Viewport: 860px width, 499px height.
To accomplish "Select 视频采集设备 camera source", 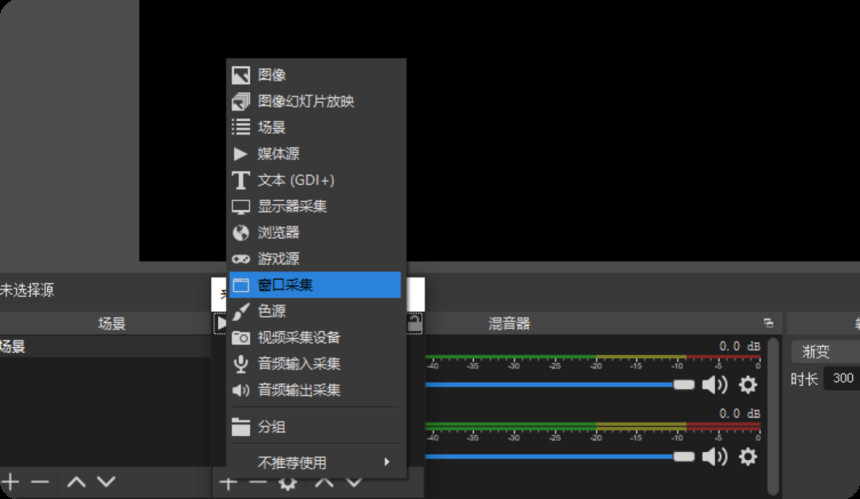I will point(315,337).
